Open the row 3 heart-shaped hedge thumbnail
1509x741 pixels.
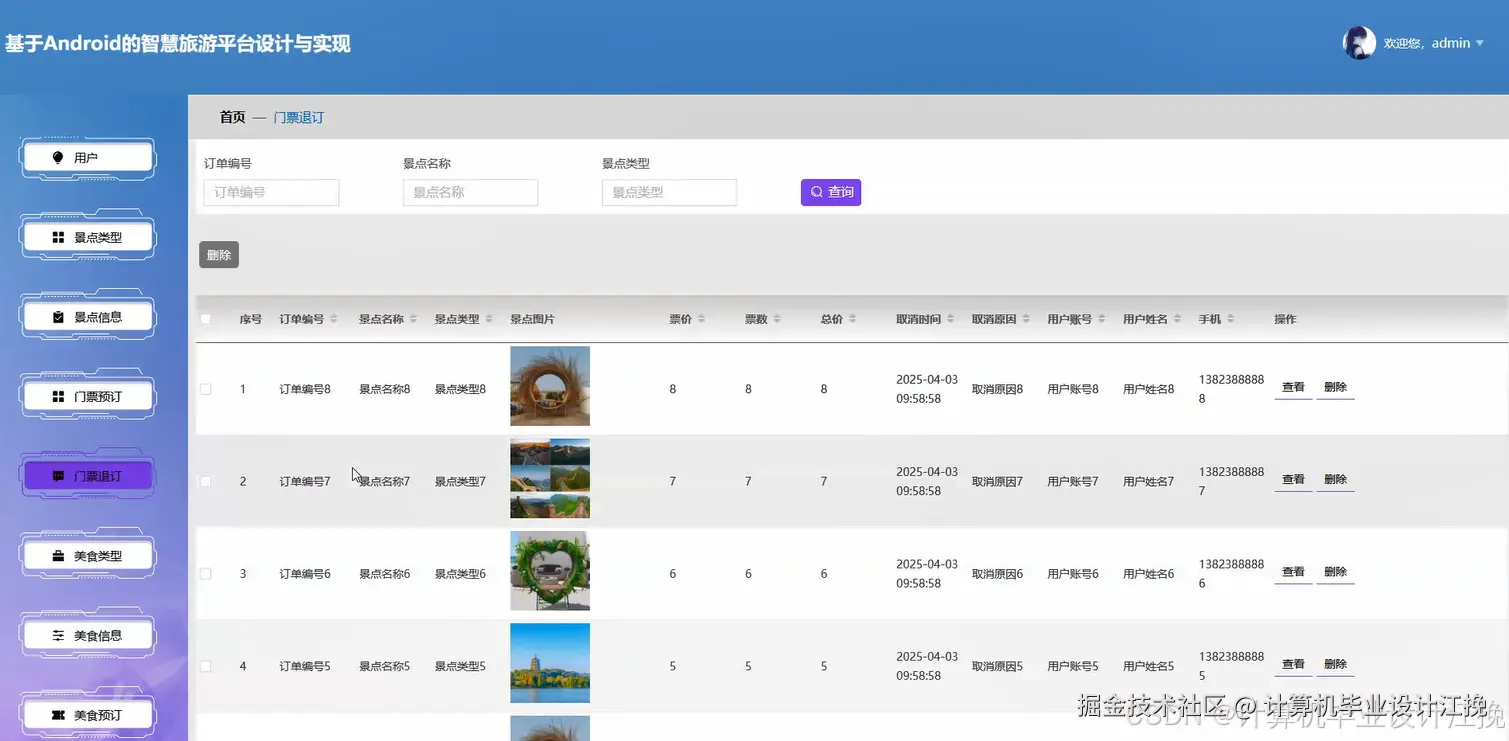click(x=550, y=571)
